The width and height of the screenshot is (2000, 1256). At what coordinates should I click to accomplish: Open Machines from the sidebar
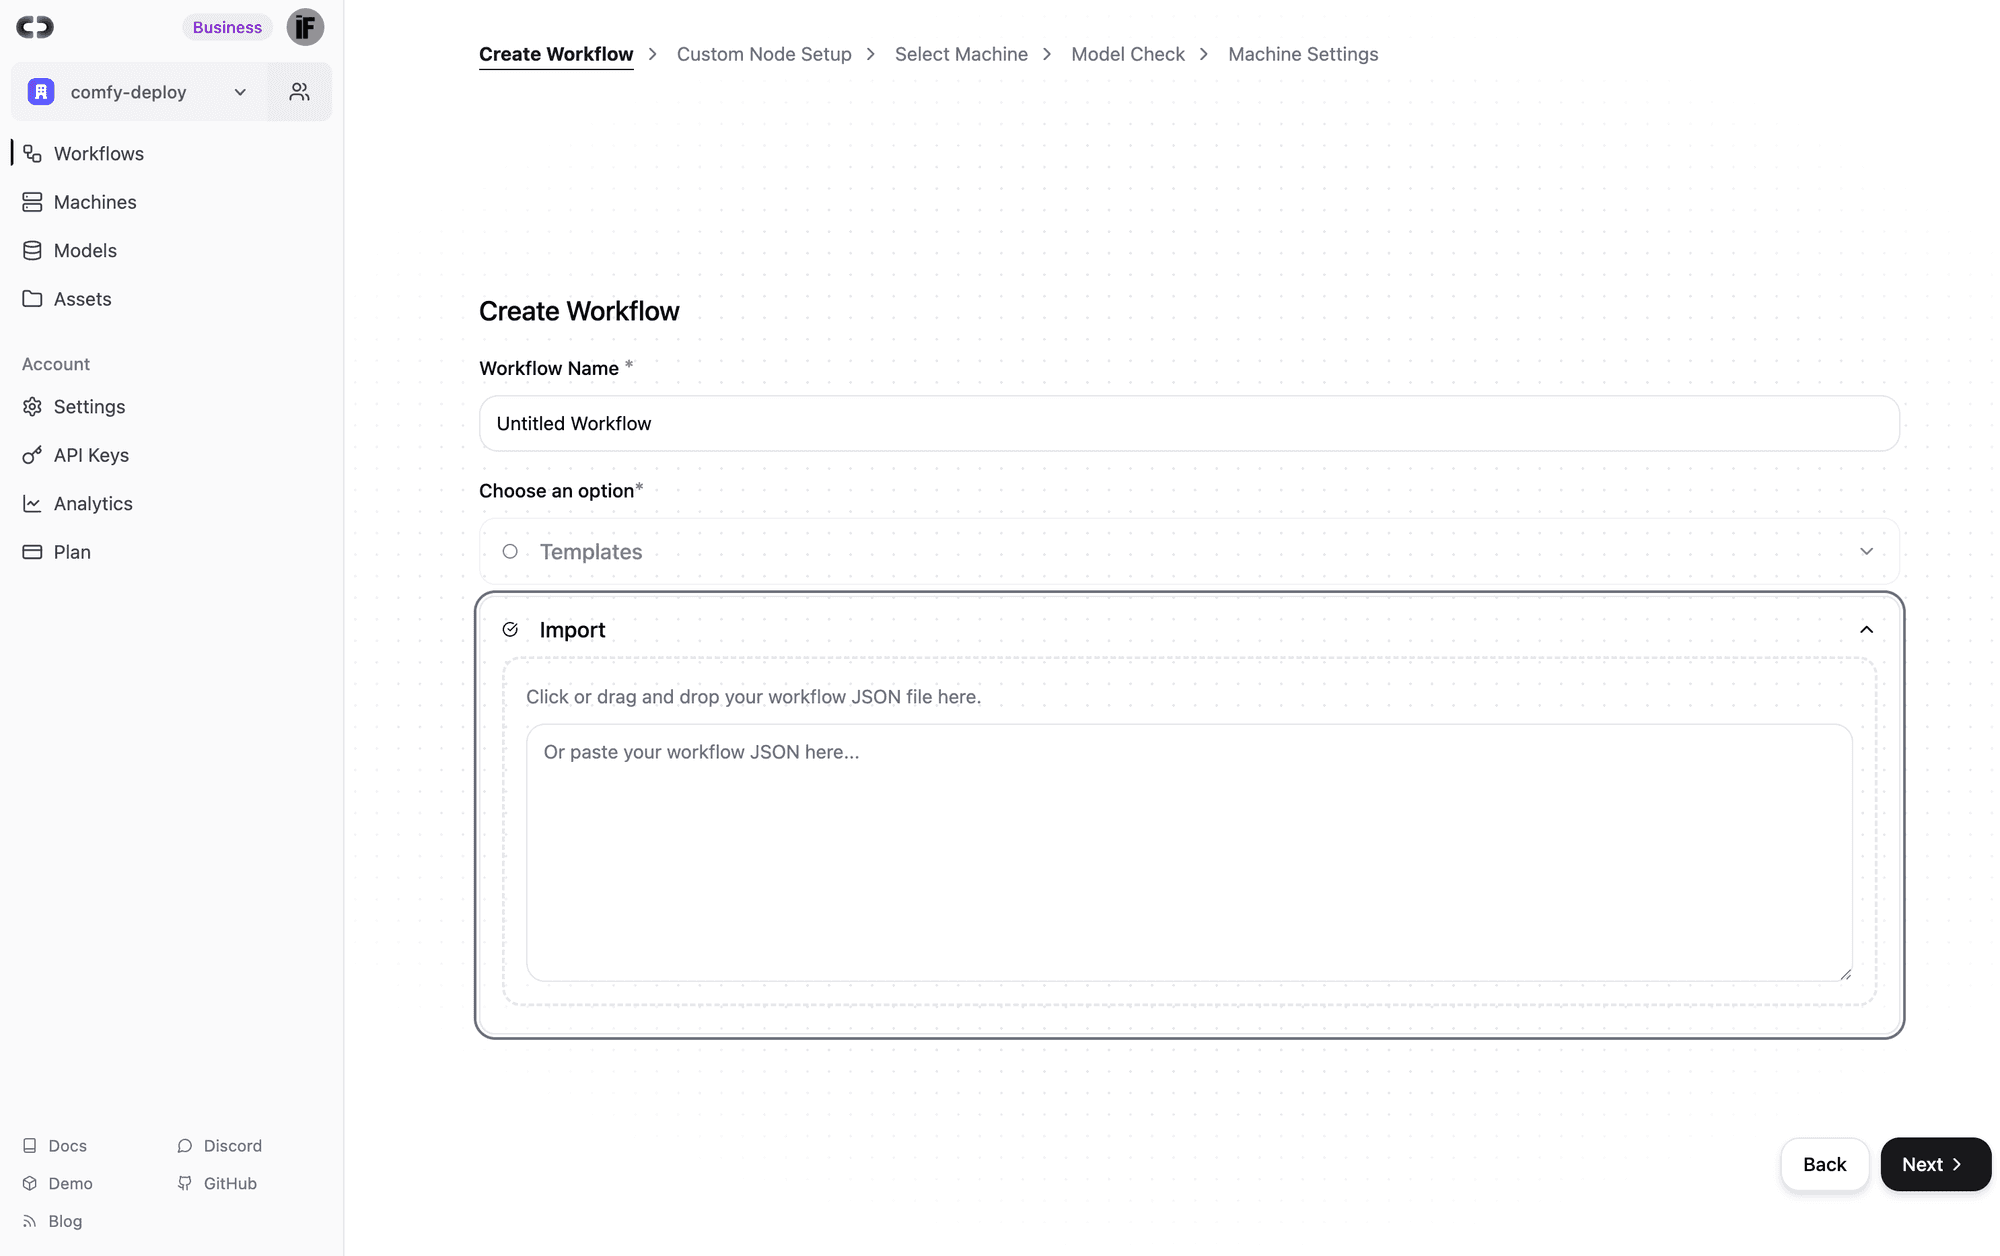tap(94, 202)
